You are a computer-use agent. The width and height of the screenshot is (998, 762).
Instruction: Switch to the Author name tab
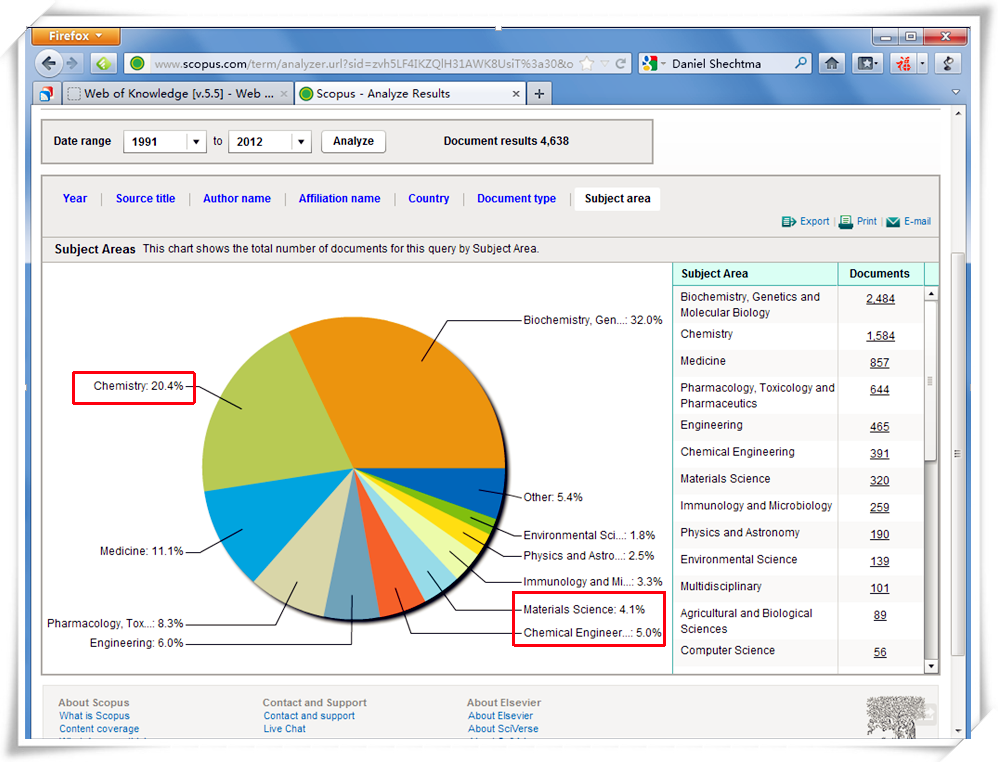pyautogui.click(x=236, y=198)
